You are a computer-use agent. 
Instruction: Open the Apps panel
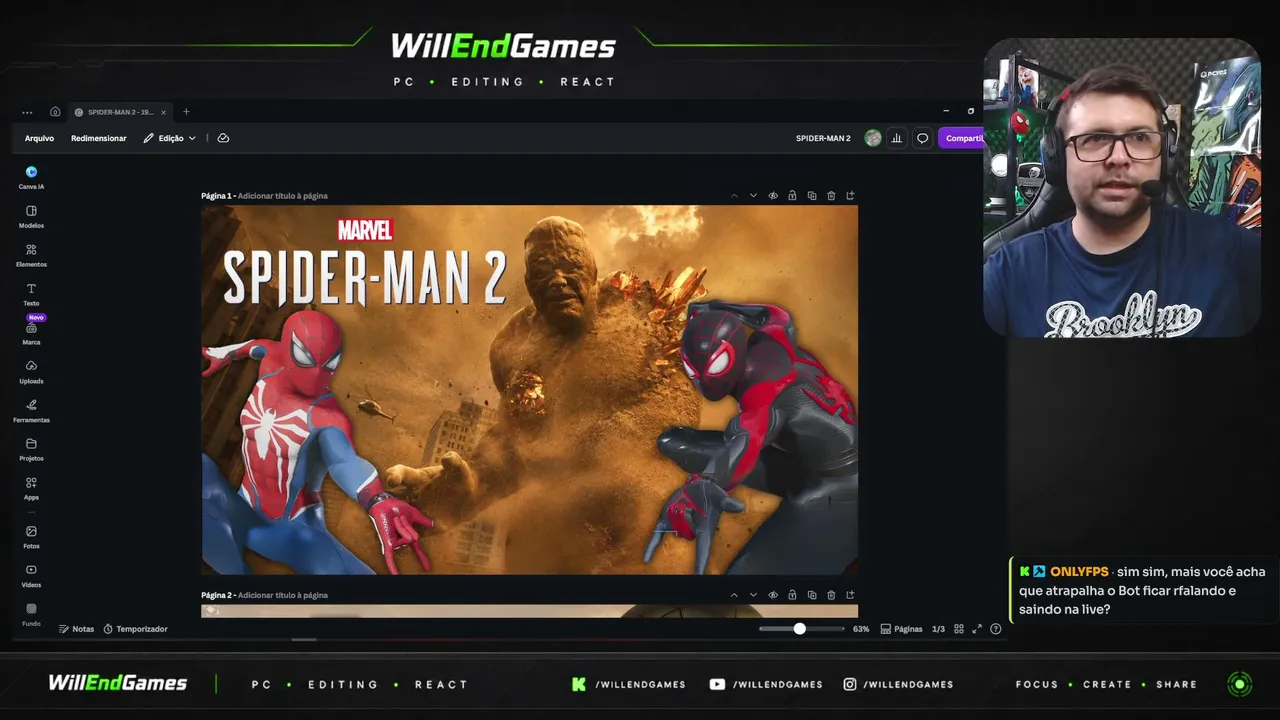pyautogui.click(x=31, y=488)
